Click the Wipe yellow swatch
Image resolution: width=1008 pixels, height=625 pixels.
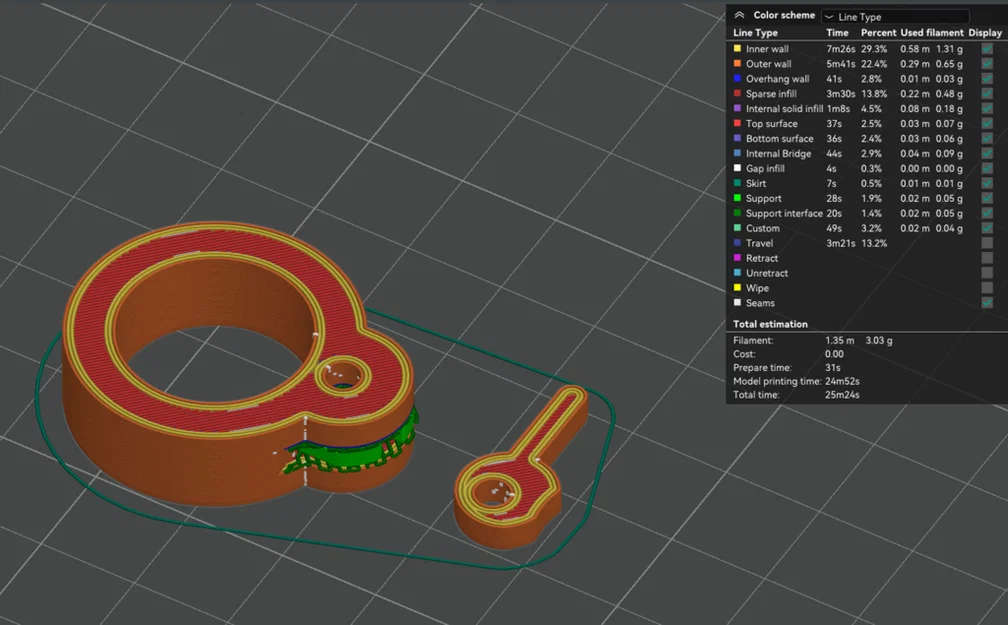click(737, 287)
